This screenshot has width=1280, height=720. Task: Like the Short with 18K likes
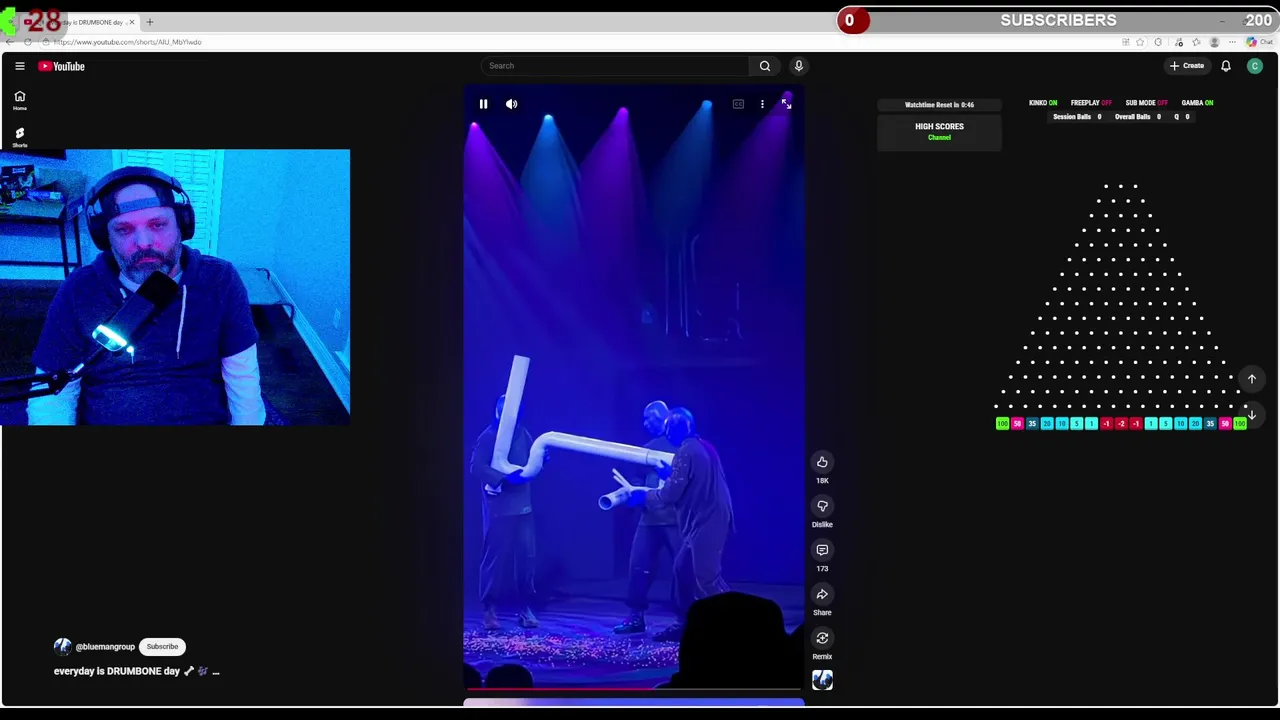point(822,462)
